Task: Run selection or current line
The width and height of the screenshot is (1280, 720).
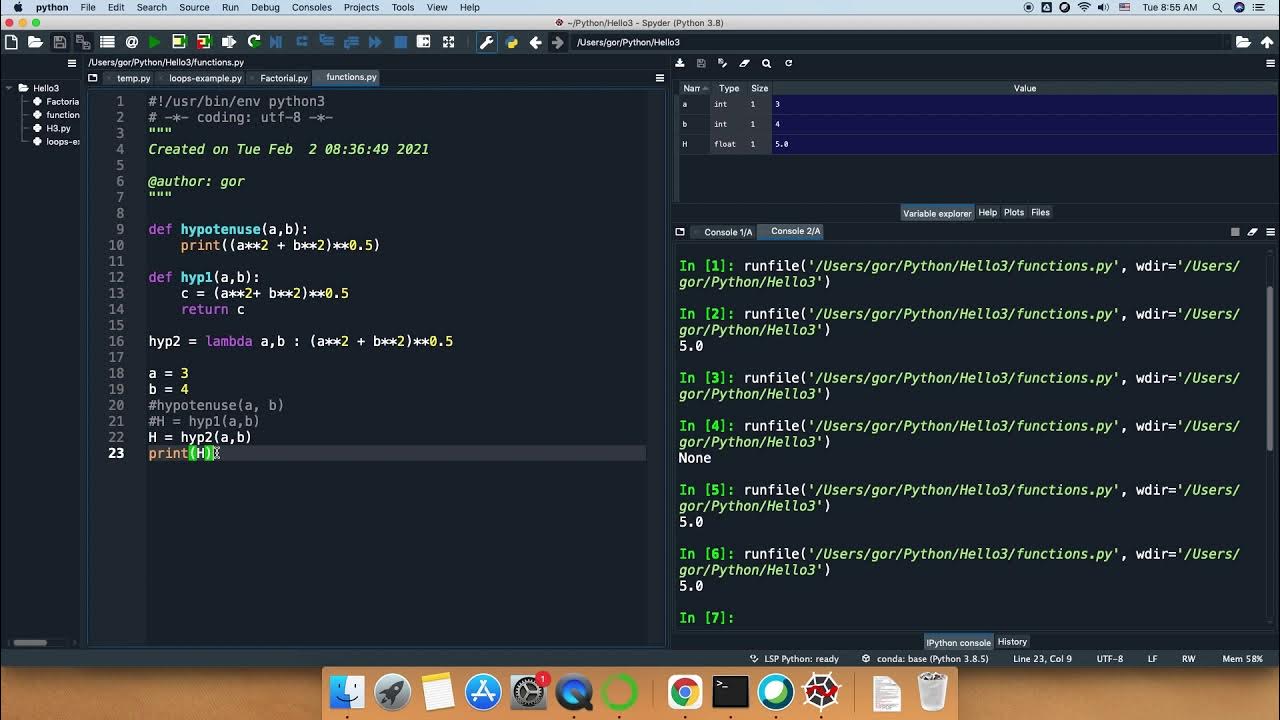Action: point(229,42)
